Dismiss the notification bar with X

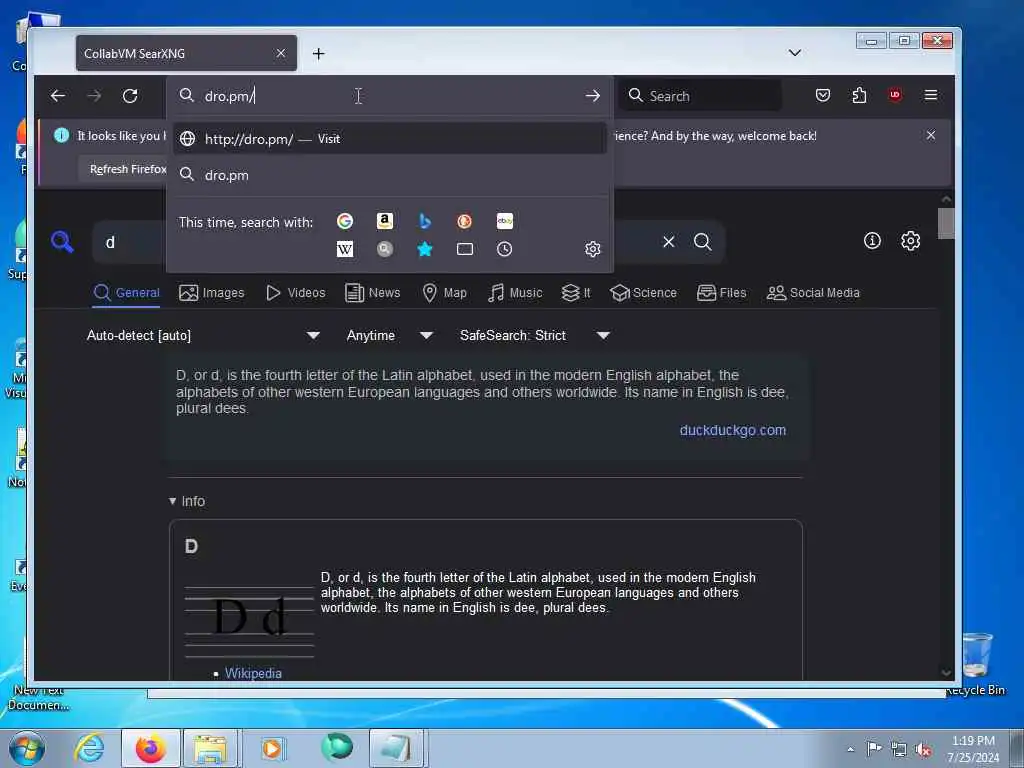coord(931,135)
